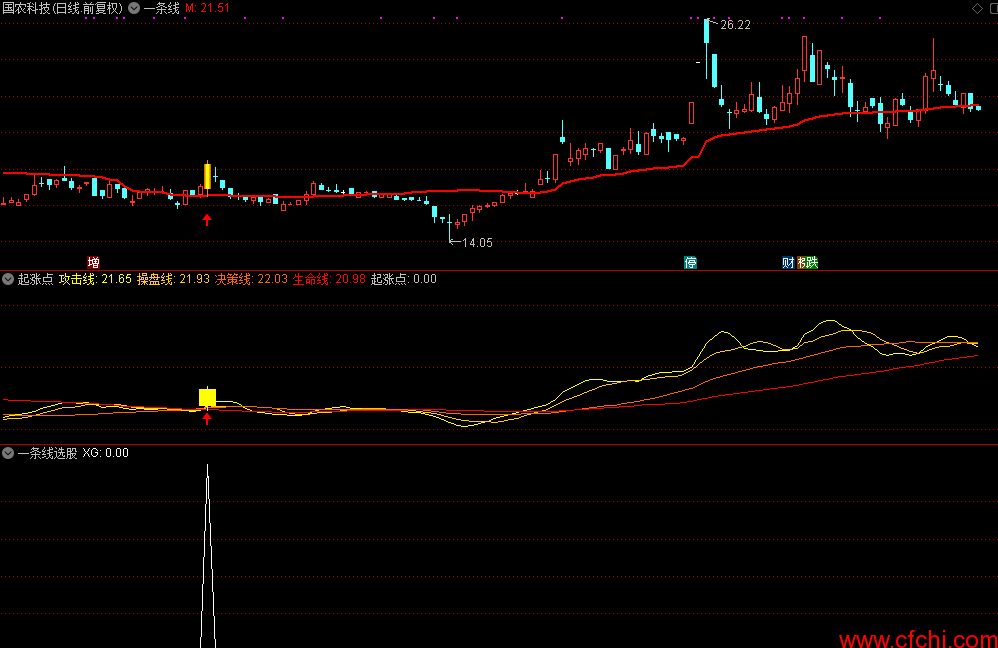Image resolution: width=998 pixels, height=648 pixels.
Task: Click the diamond icon at top right
Action: point(977,8)
